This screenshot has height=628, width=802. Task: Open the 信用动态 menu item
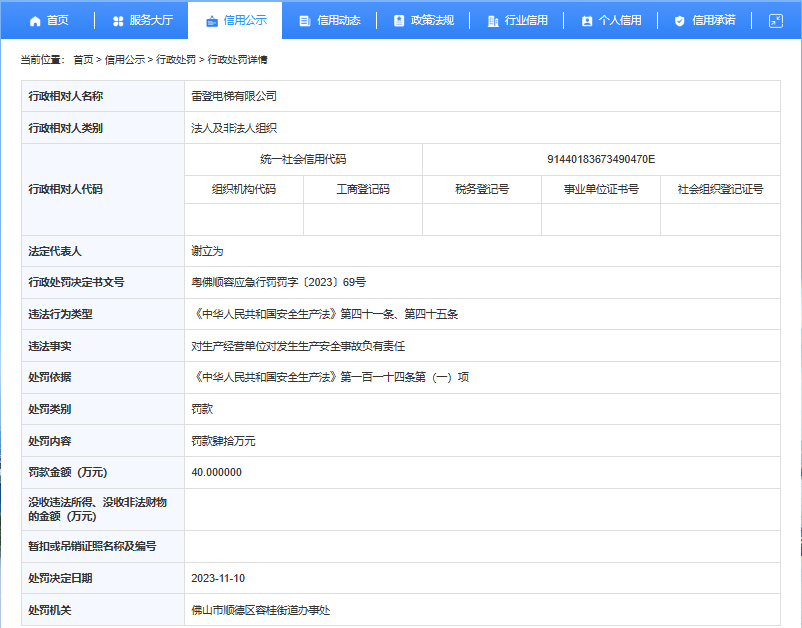click(338, 20)
